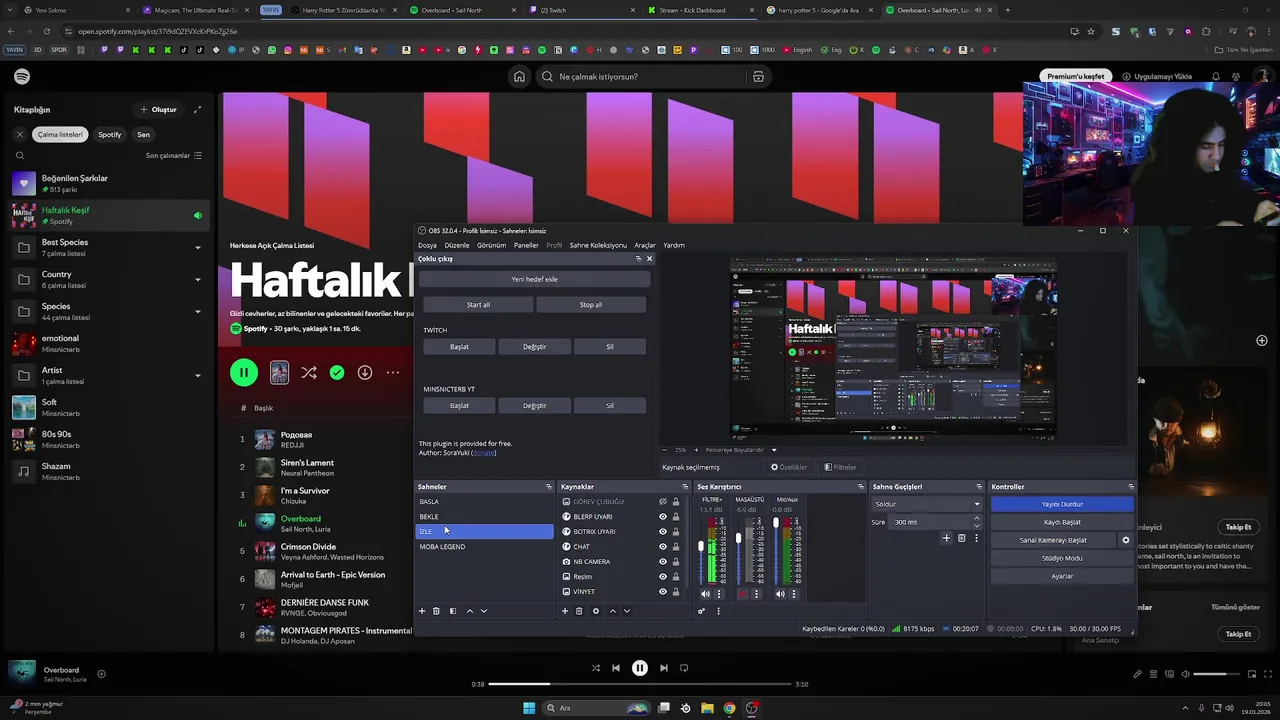Unmute the MASAÜSTÜ audio channel
The width and height of the screenshot is (1280, 720).
coord(742,594)
